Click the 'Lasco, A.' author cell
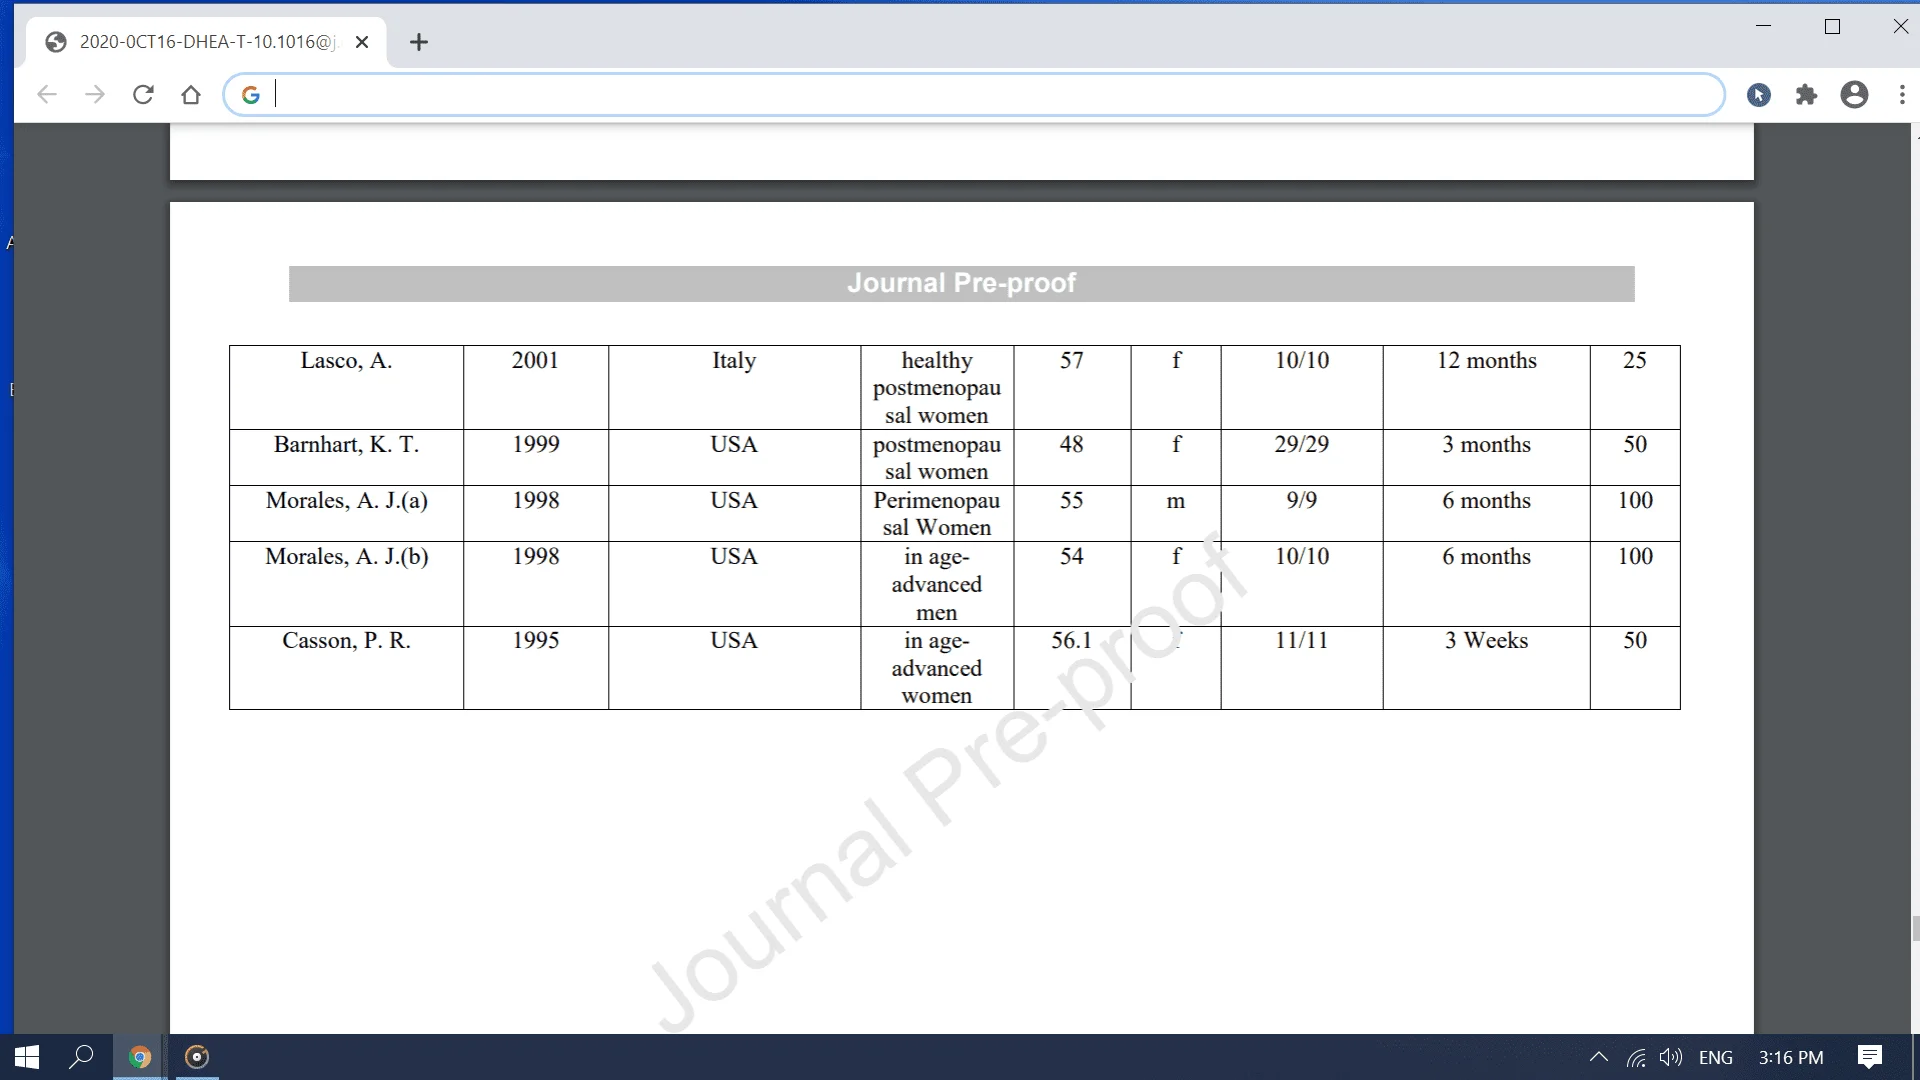The height and width of the screenshot is (1080, 1920). [346, 388]
